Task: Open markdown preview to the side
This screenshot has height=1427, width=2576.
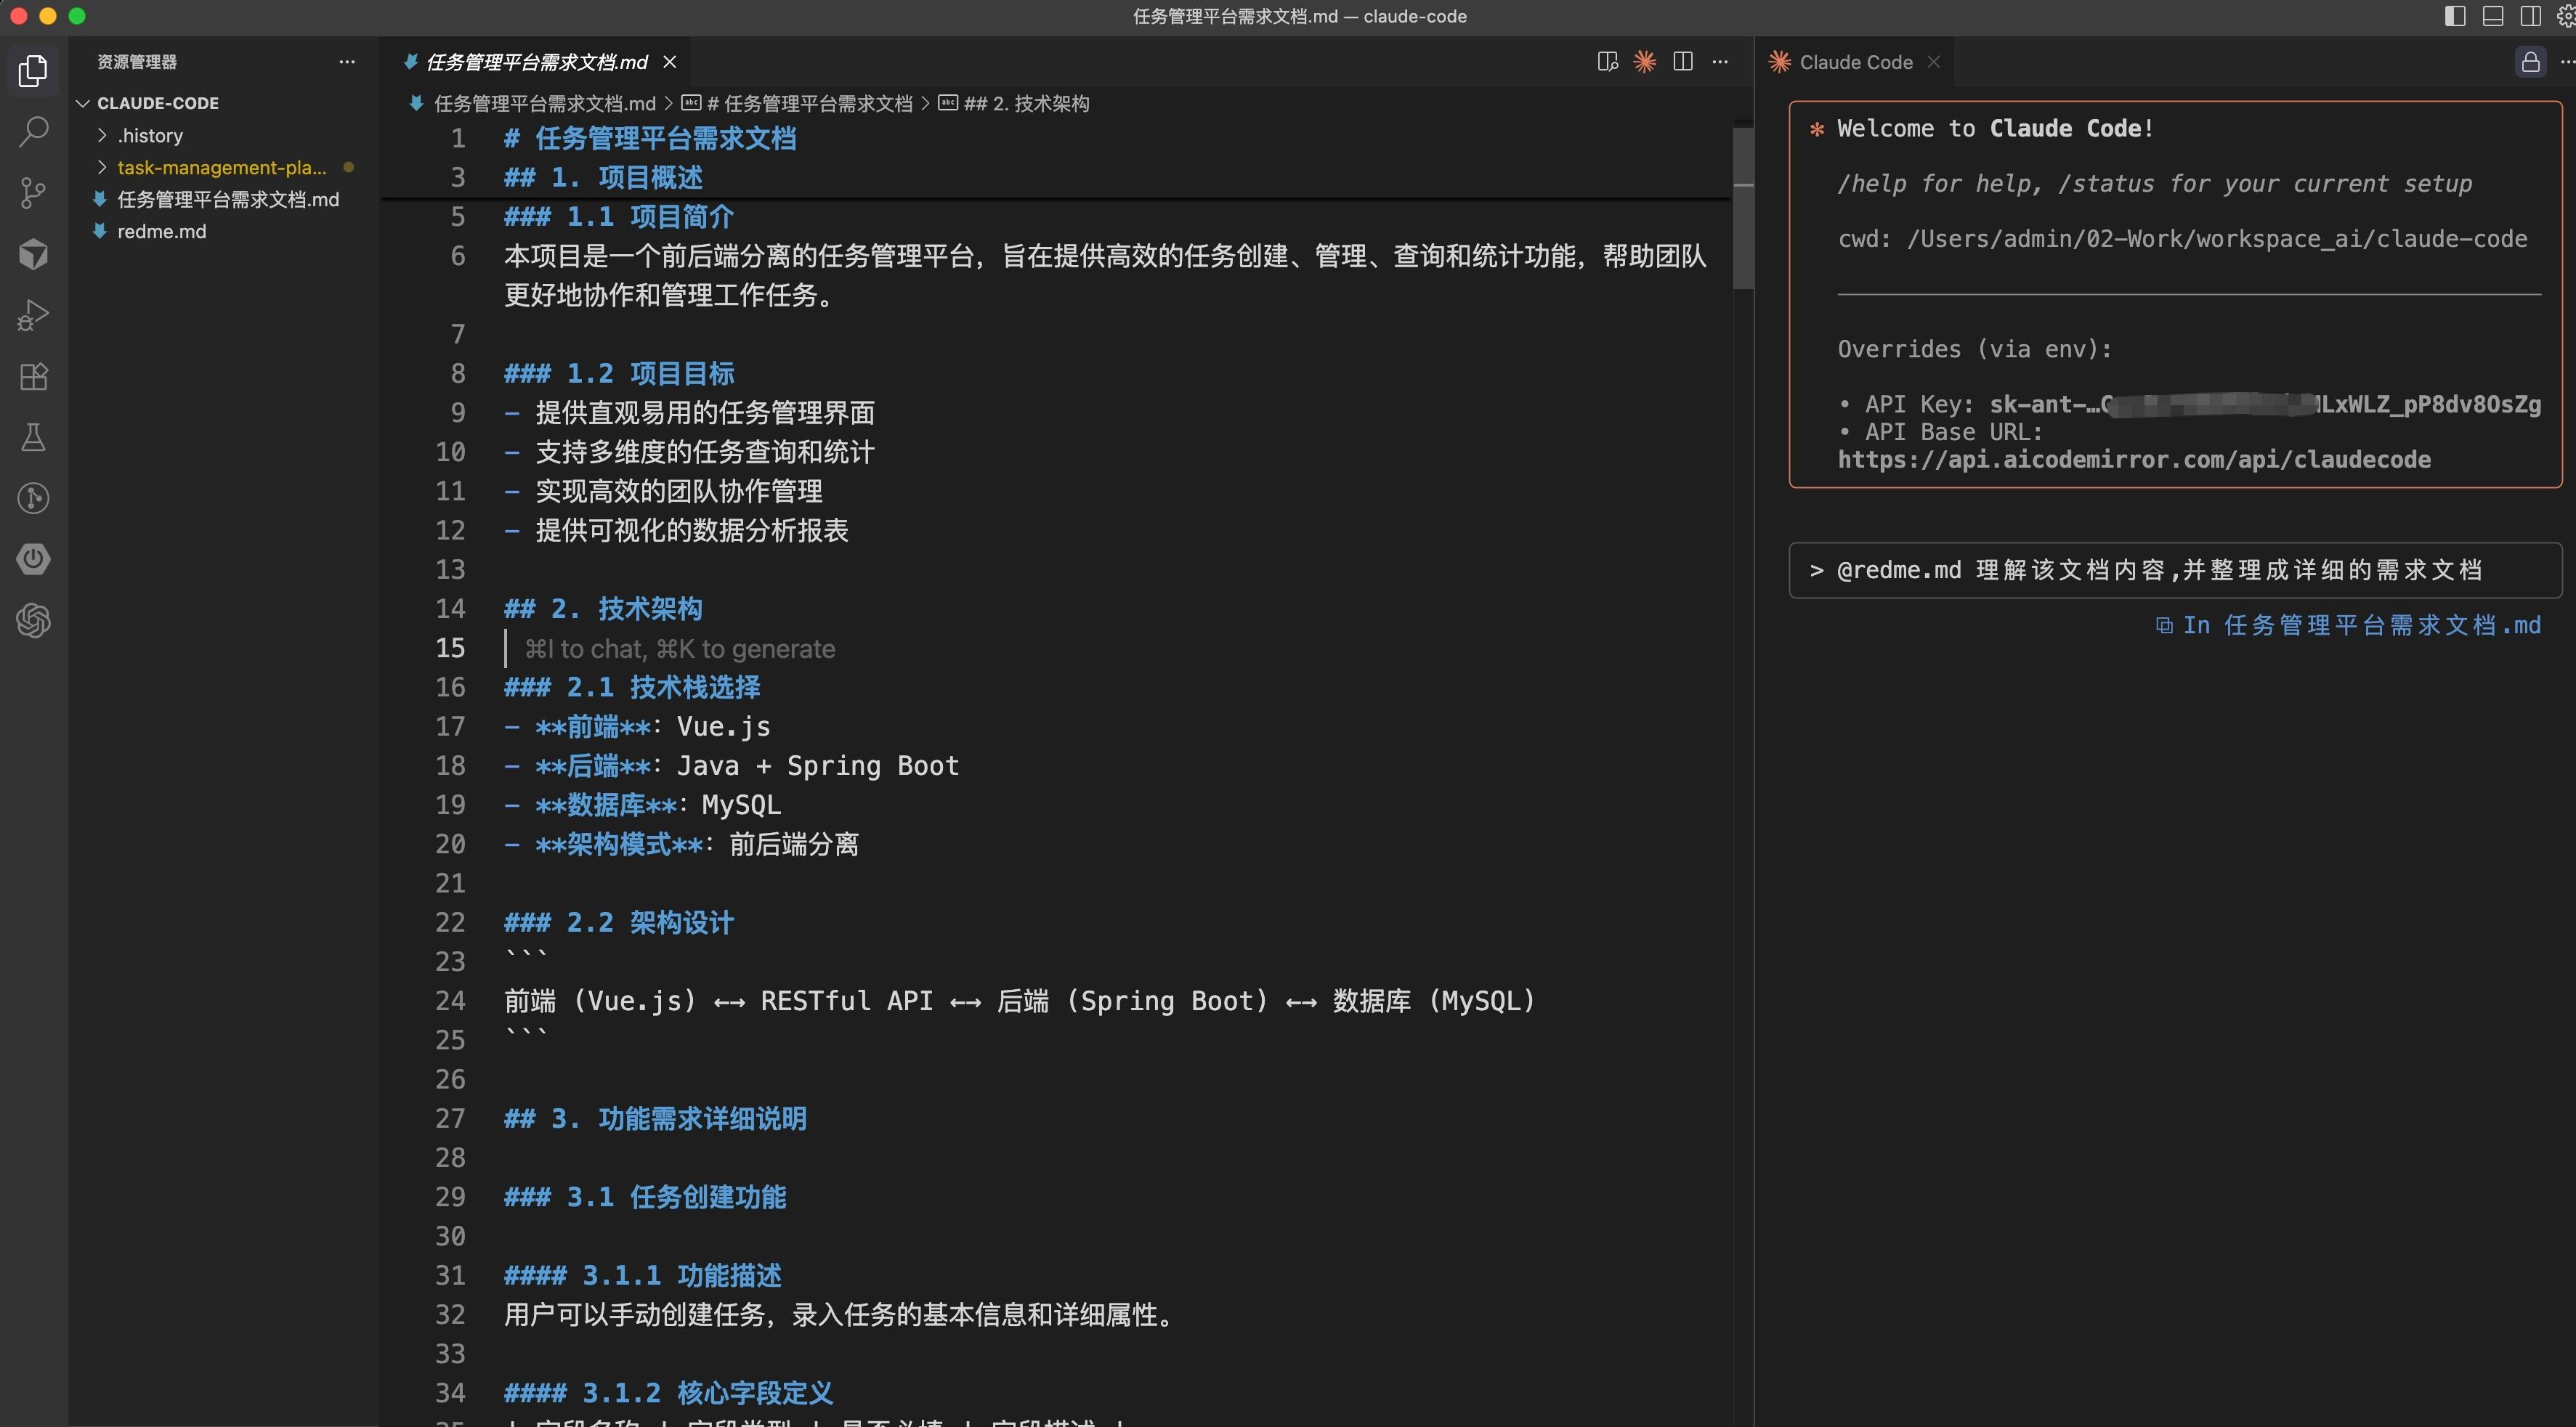Action: (1607, 62)
